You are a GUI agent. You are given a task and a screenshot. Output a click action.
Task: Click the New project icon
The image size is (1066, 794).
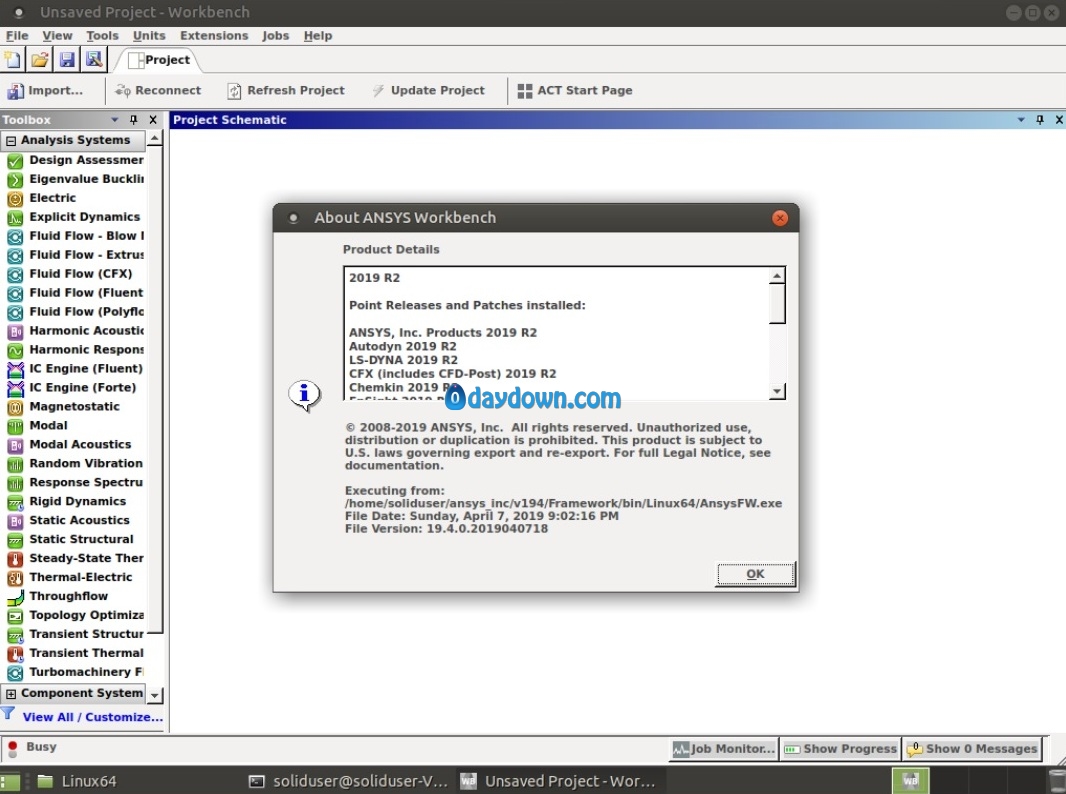point(12,60)
